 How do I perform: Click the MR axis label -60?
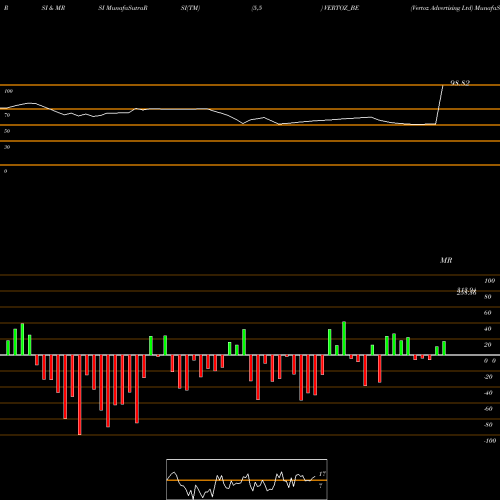coord(488,409)
